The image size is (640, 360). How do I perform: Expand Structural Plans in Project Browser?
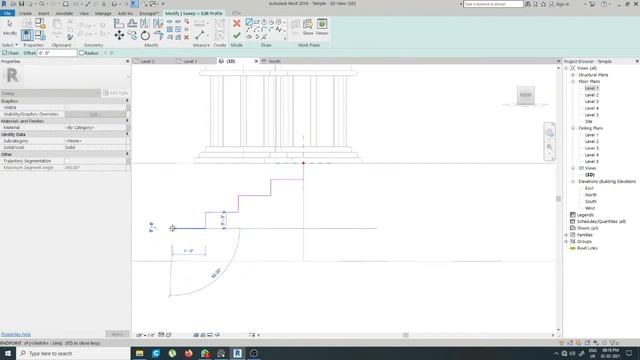point(573,75)
